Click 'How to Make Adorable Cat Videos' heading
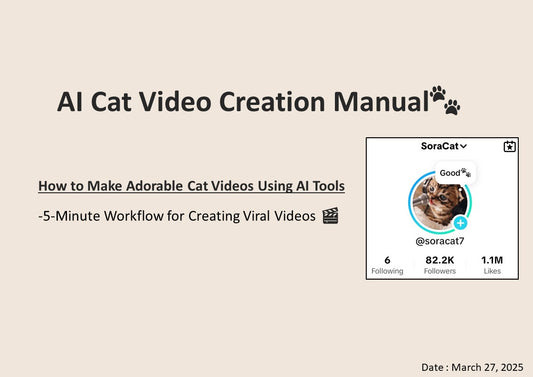The image size is (533, 377). (x=191, y=186)
